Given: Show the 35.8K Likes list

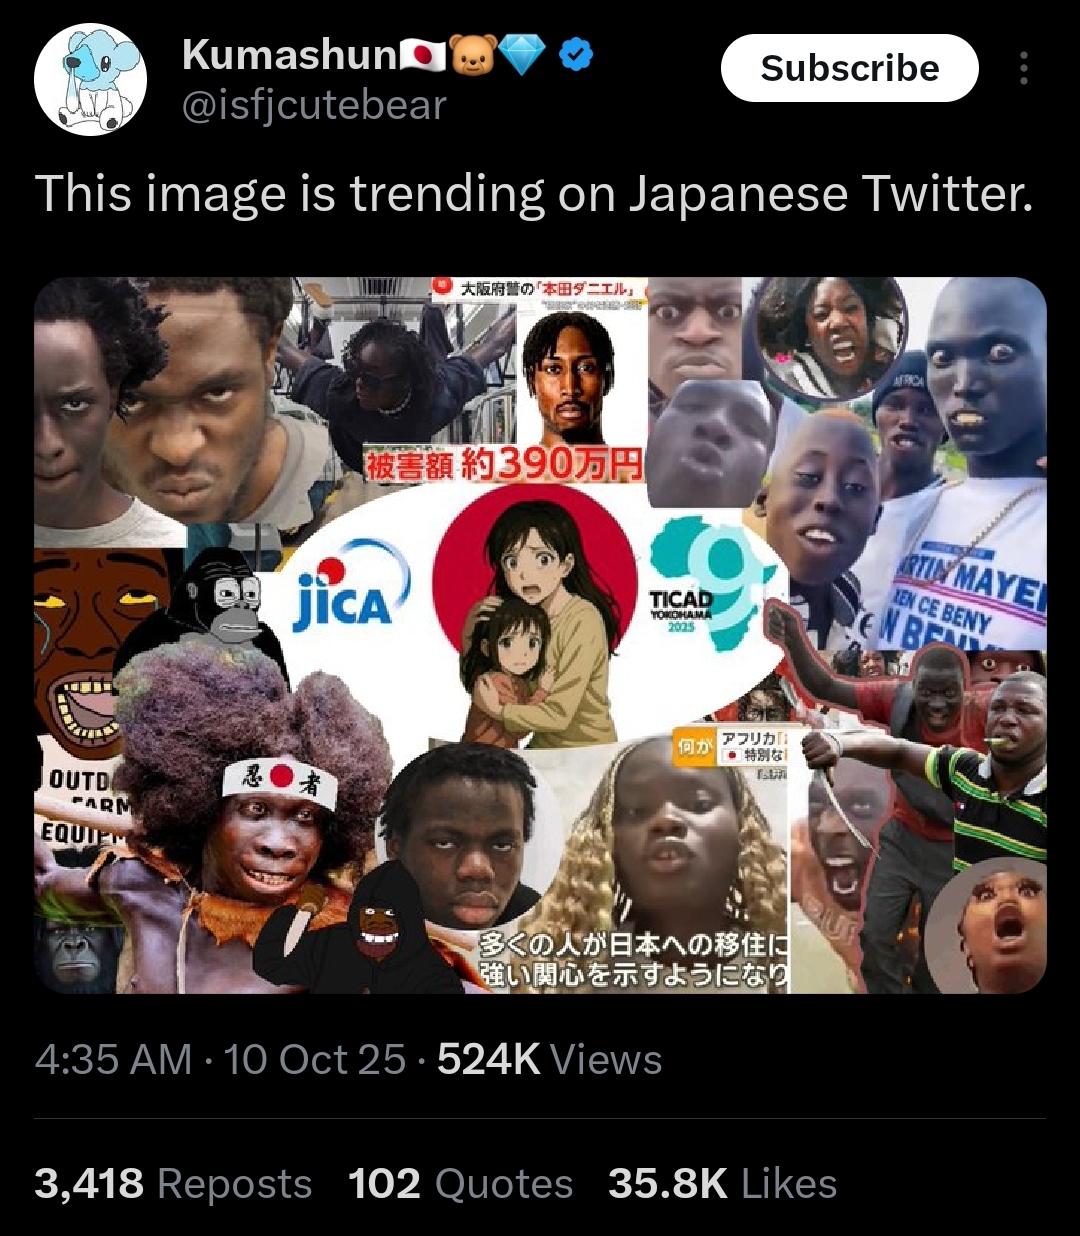Looking at the screenshot, I should point(722,1184).
